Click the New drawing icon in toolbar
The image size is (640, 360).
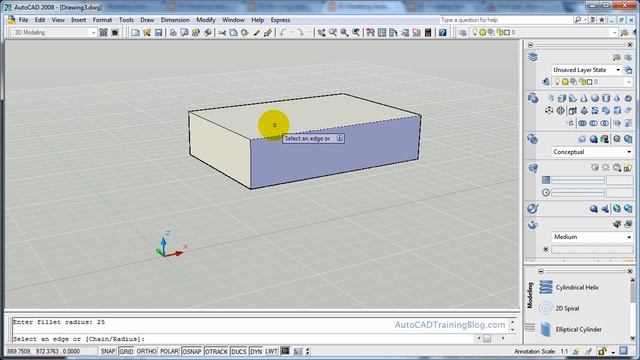pyautogui.click(x=135, y=33)
